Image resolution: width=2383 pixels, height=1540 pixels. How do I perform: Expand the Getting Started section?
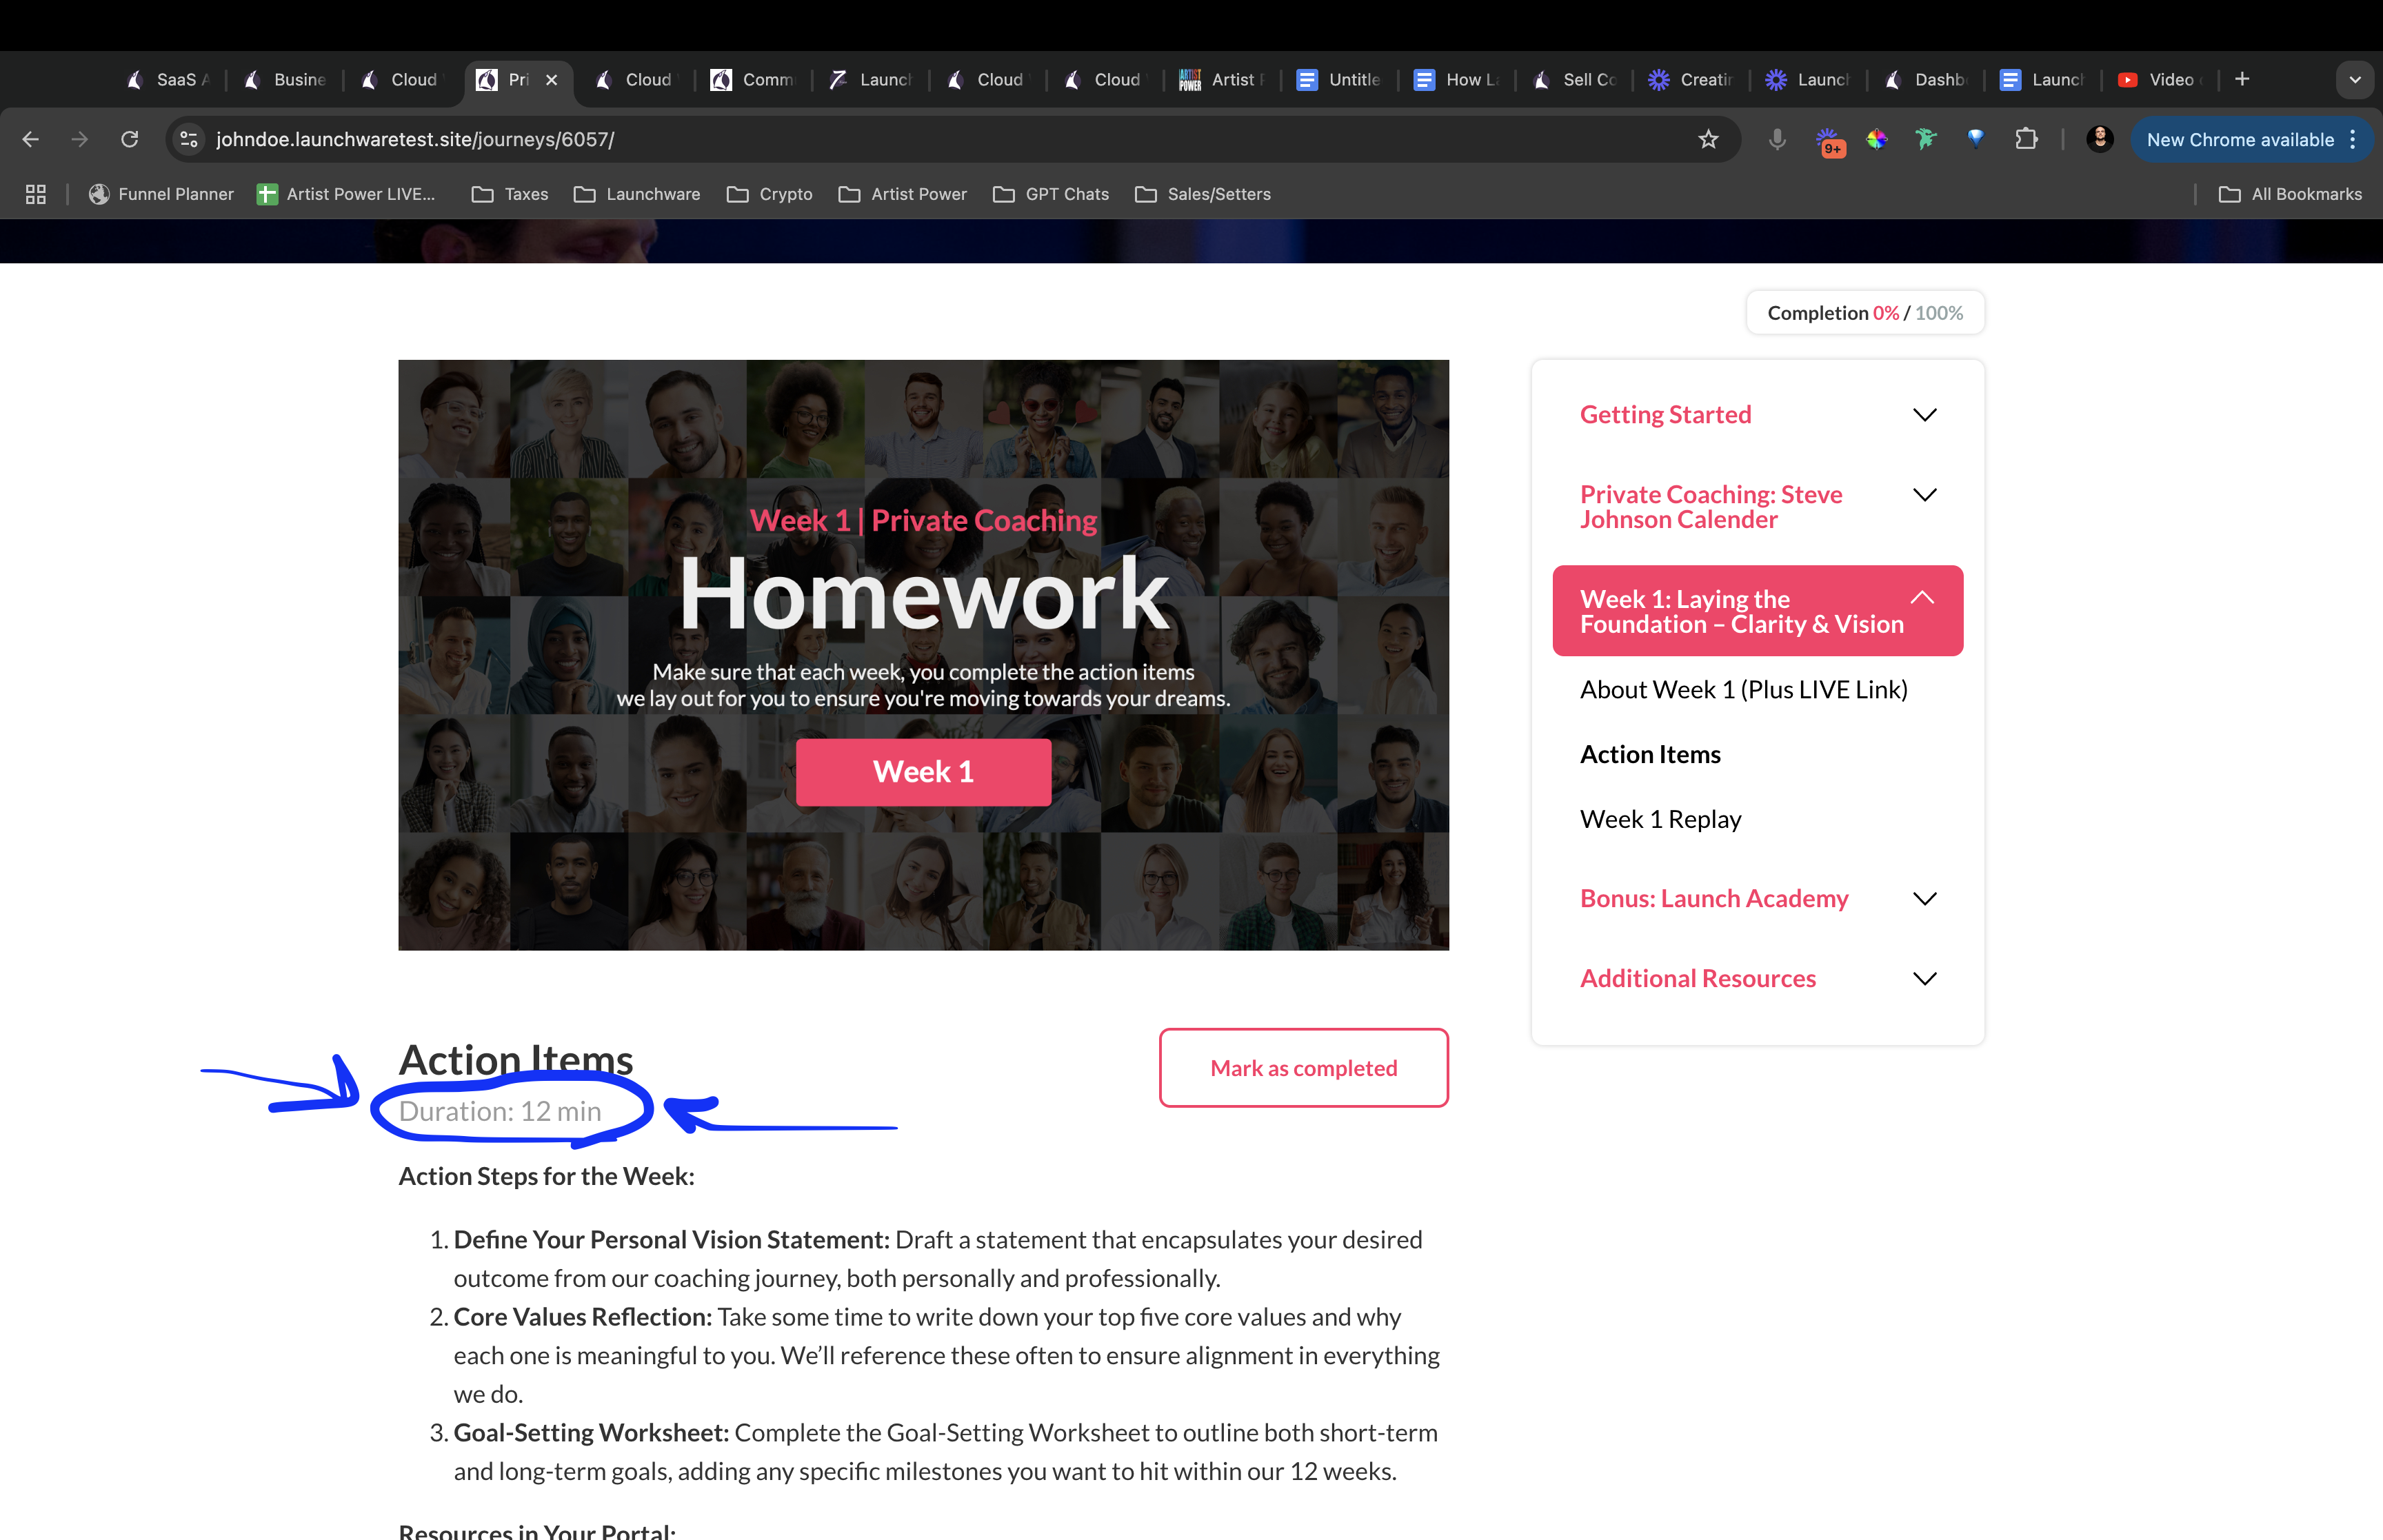(x=1924, y=414)
